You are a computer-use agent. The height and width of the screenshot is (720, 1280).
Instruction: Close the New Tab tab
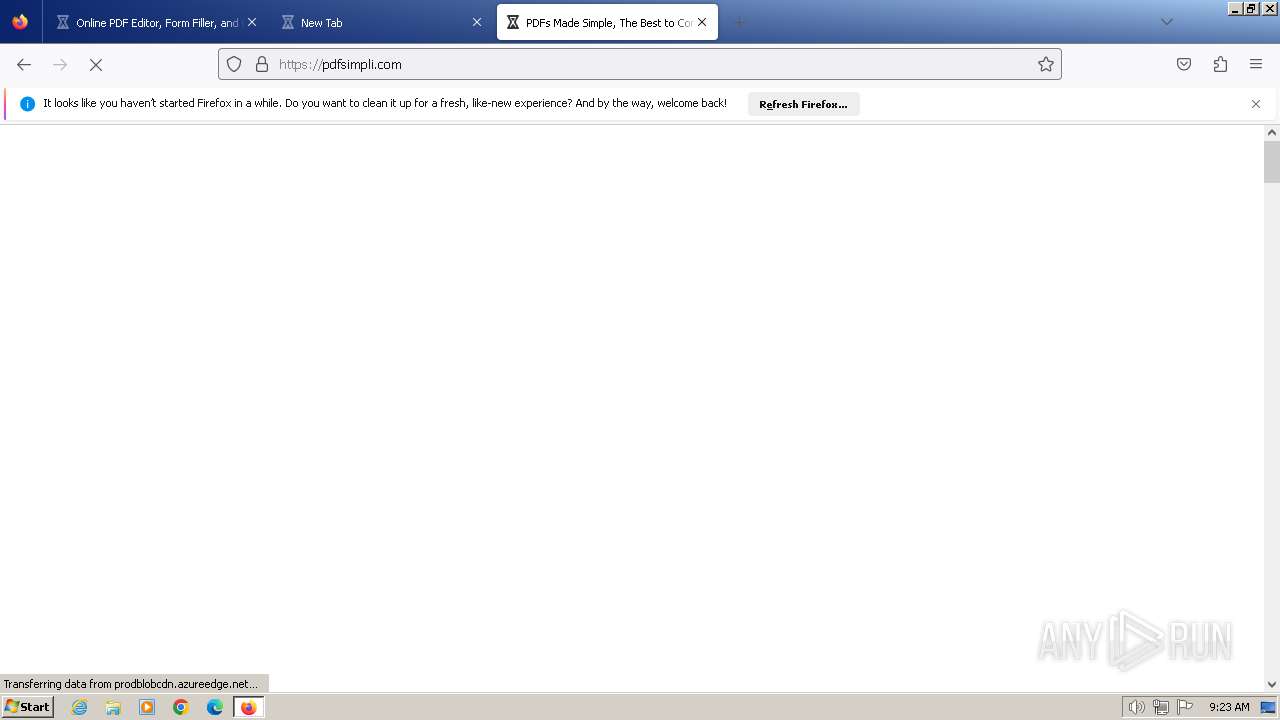pyautogui.click(x=477, y=22)
